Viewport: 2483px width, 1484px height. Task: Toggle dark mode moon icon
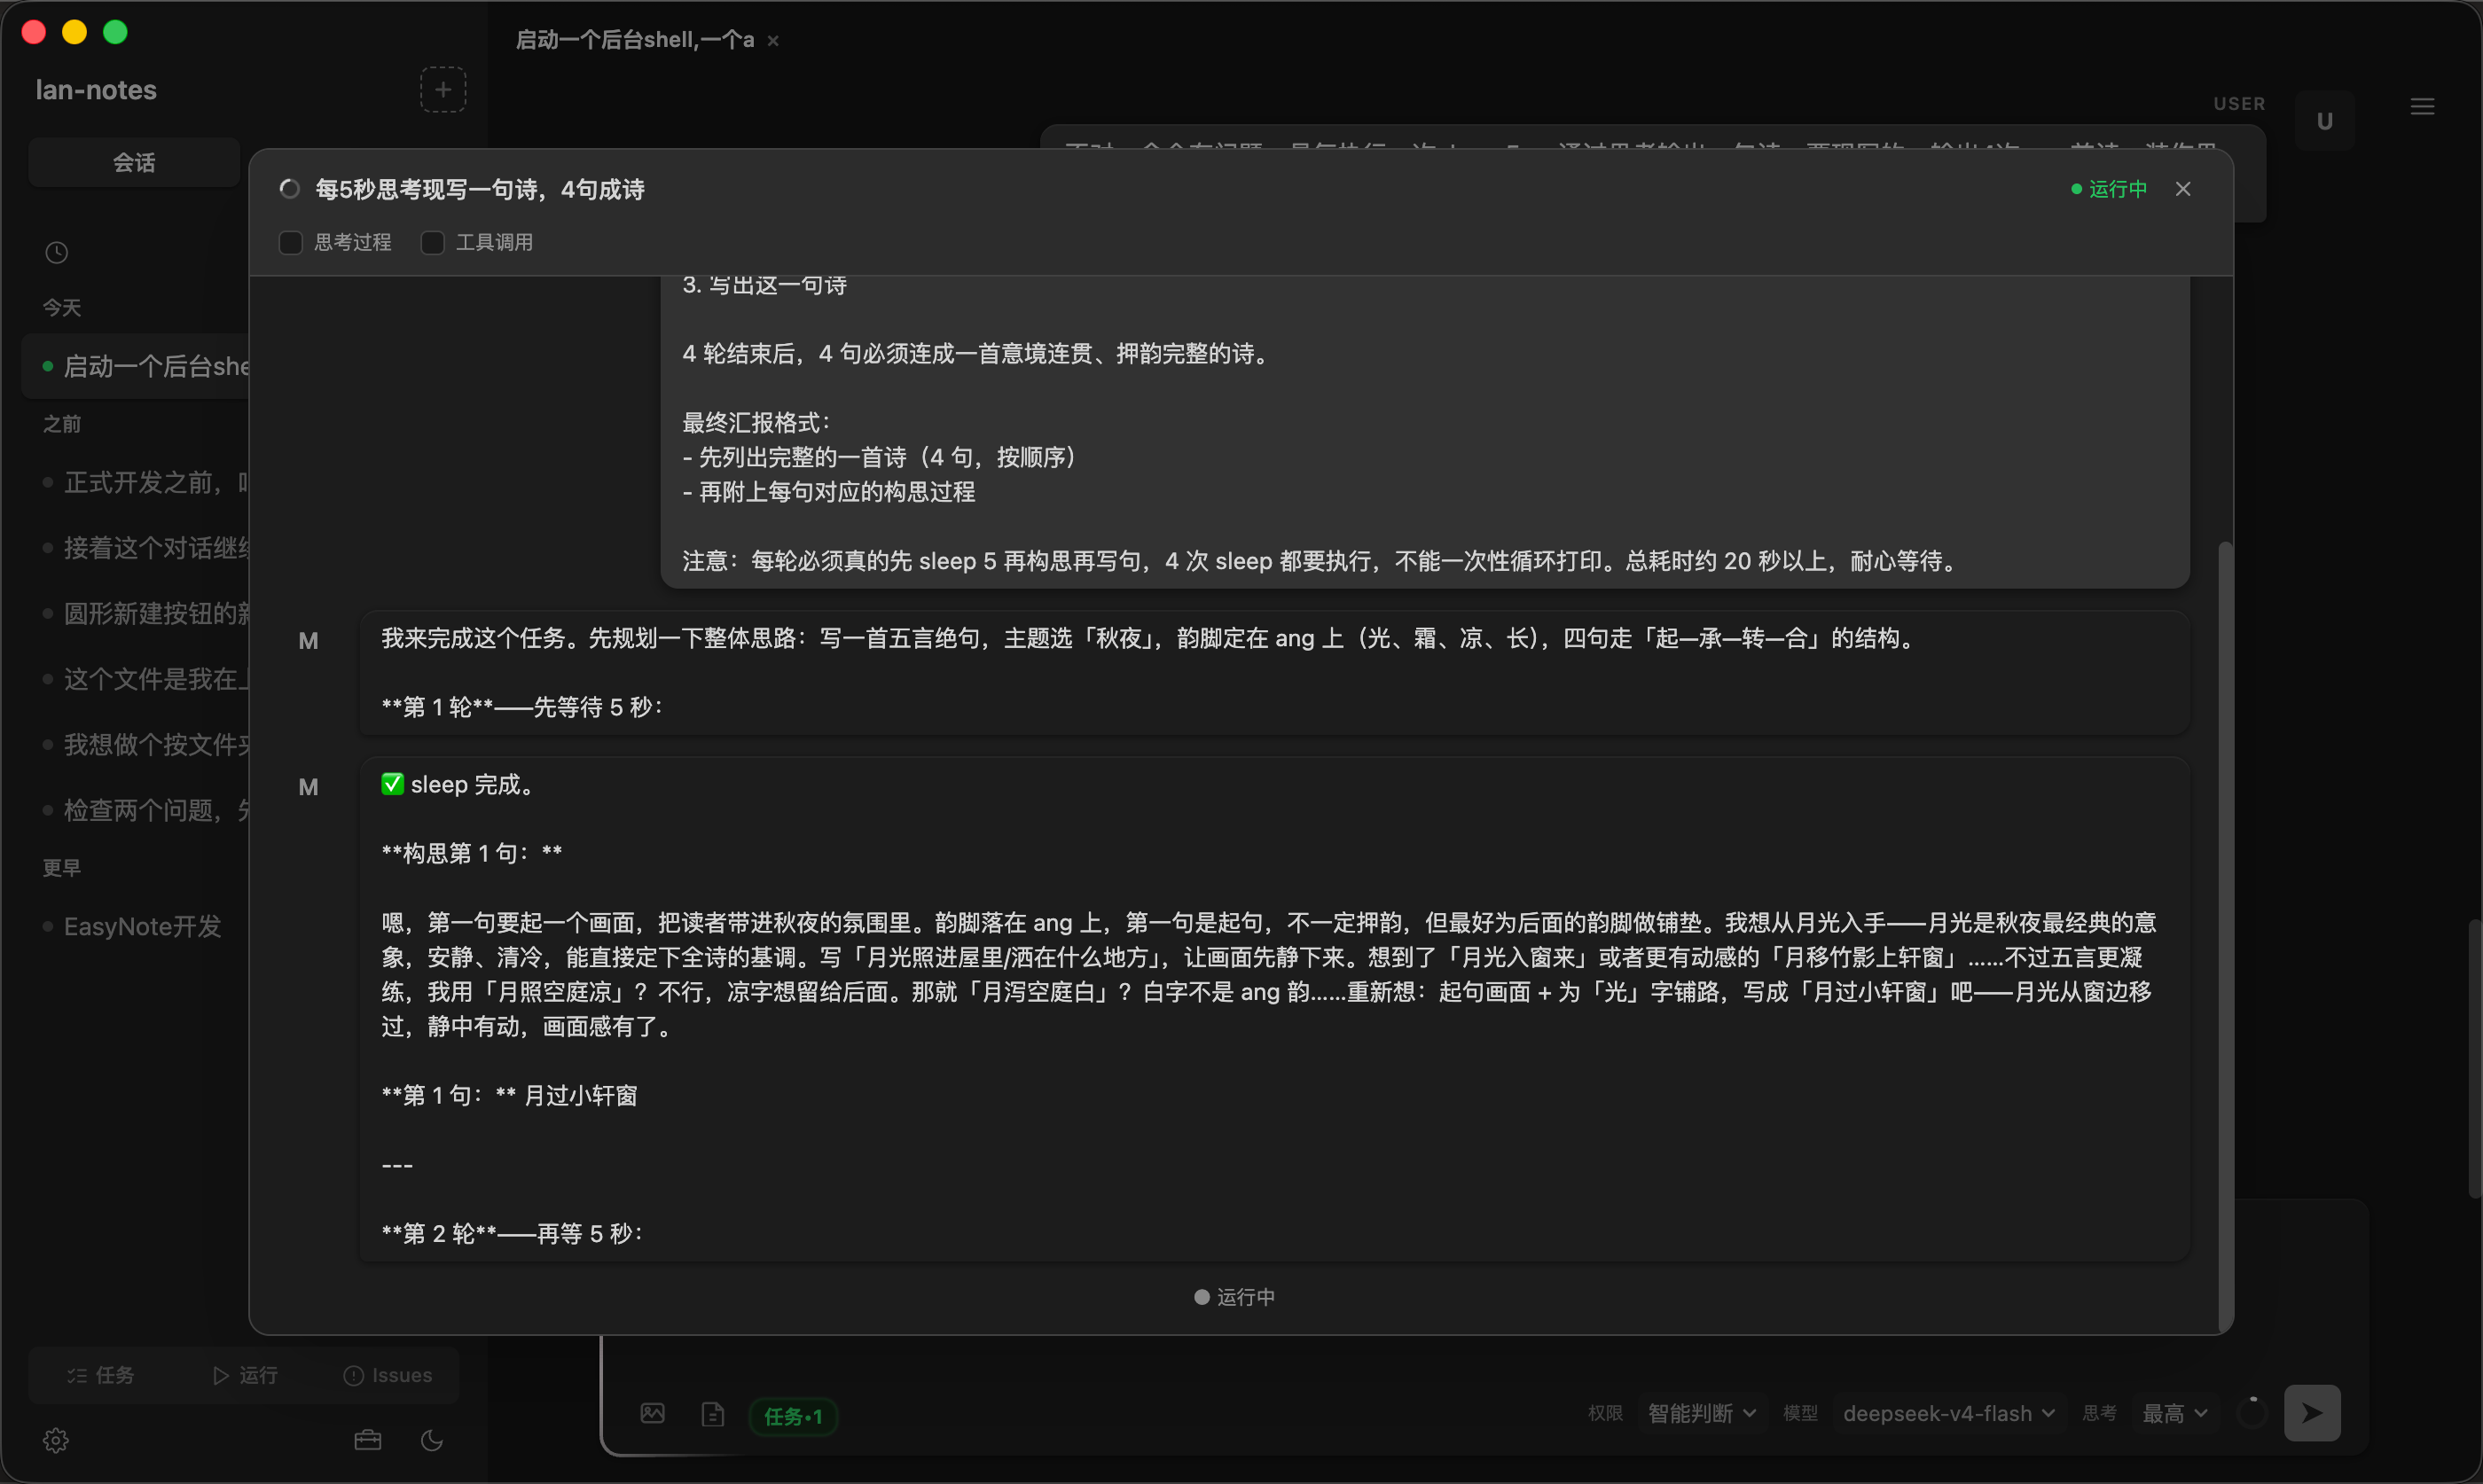432,1440
